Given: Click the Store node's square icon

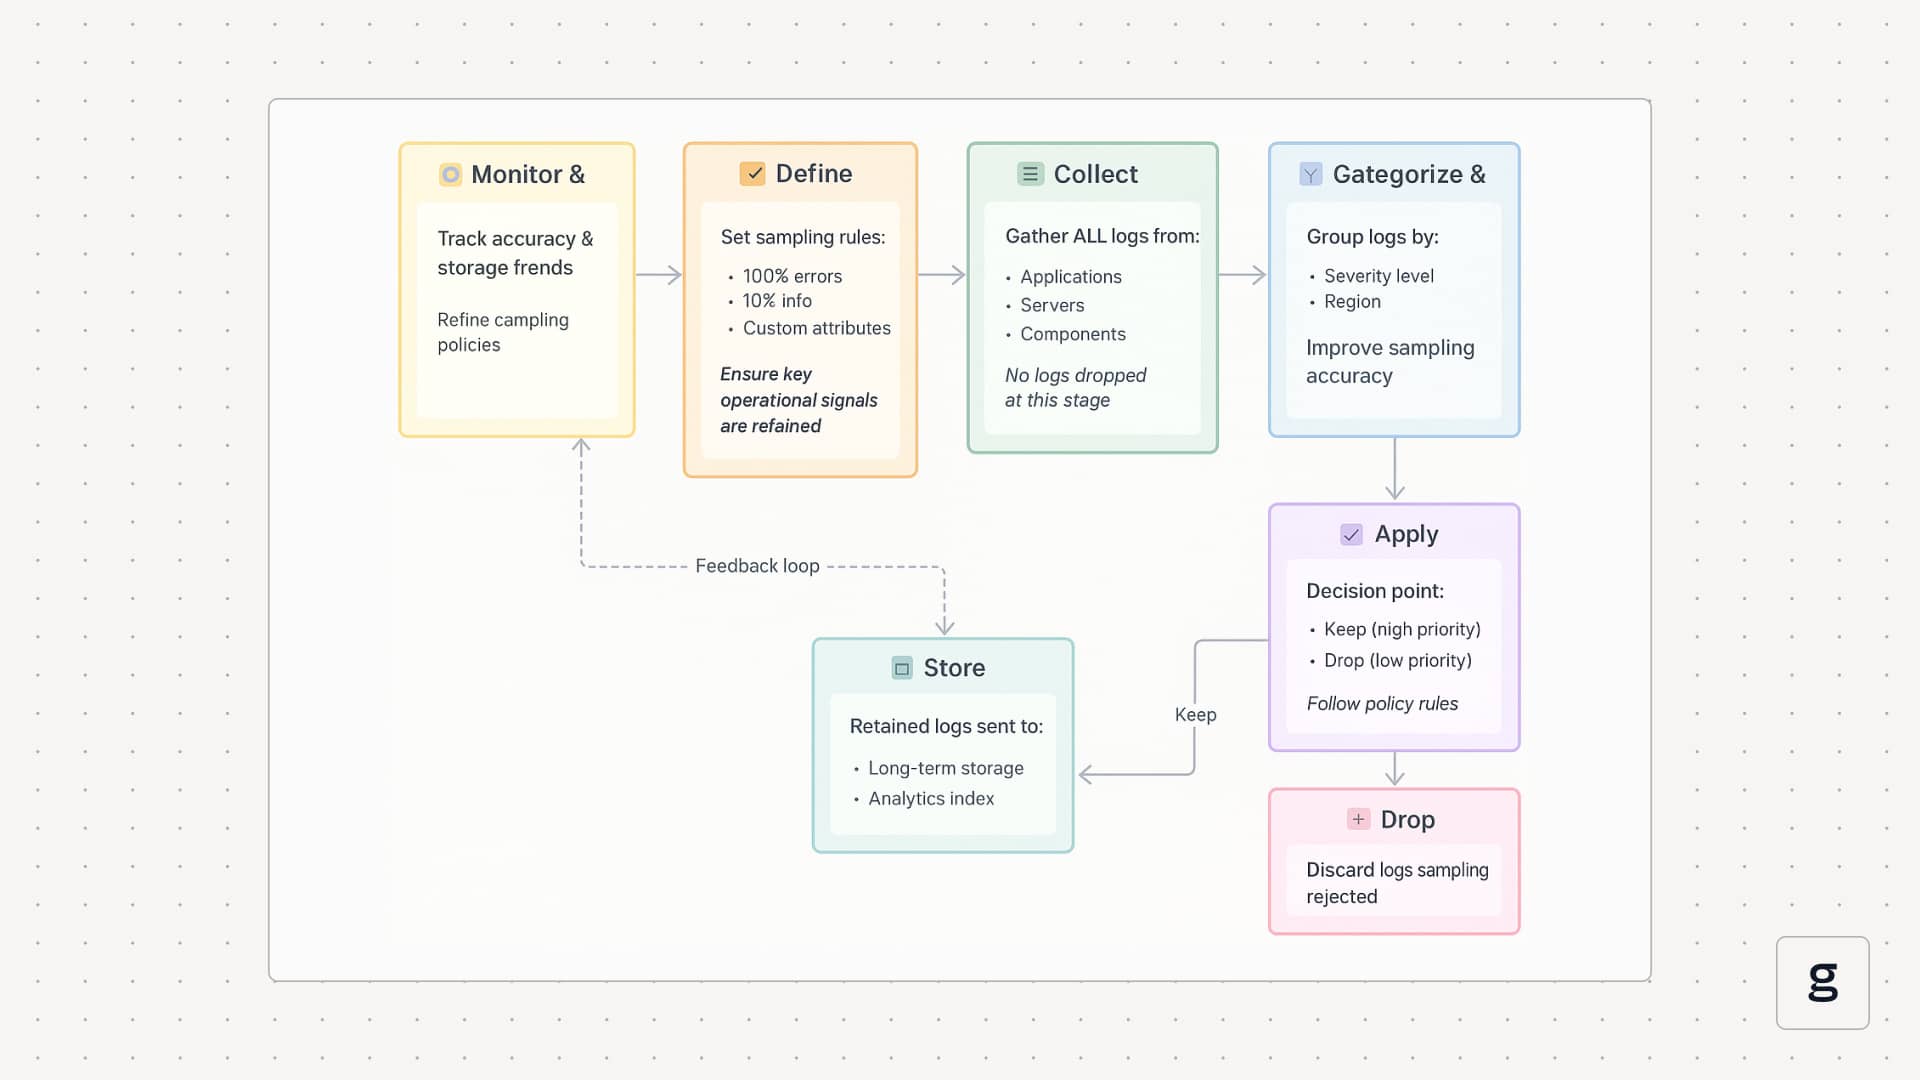Looking at the screenshot, I should (902, 668).
